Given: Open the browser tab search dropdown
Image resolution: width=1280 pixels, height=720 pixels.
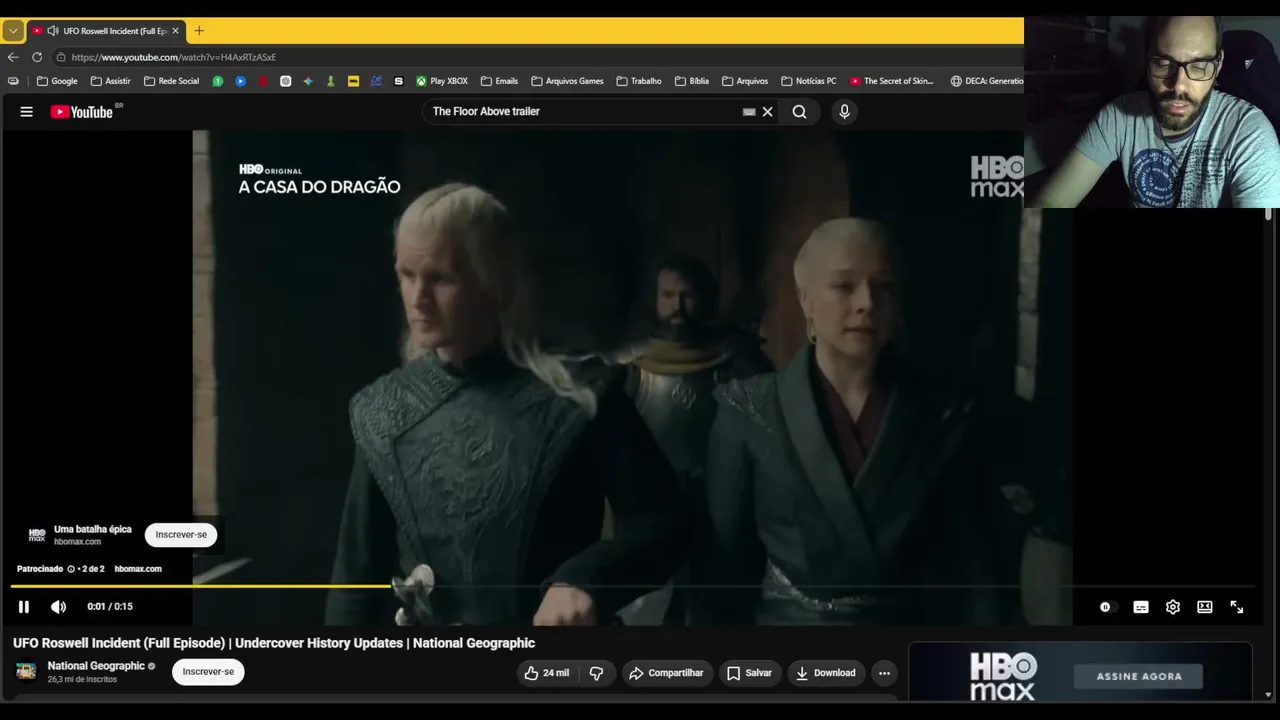Looking at the screenshot, I should 13,31.
